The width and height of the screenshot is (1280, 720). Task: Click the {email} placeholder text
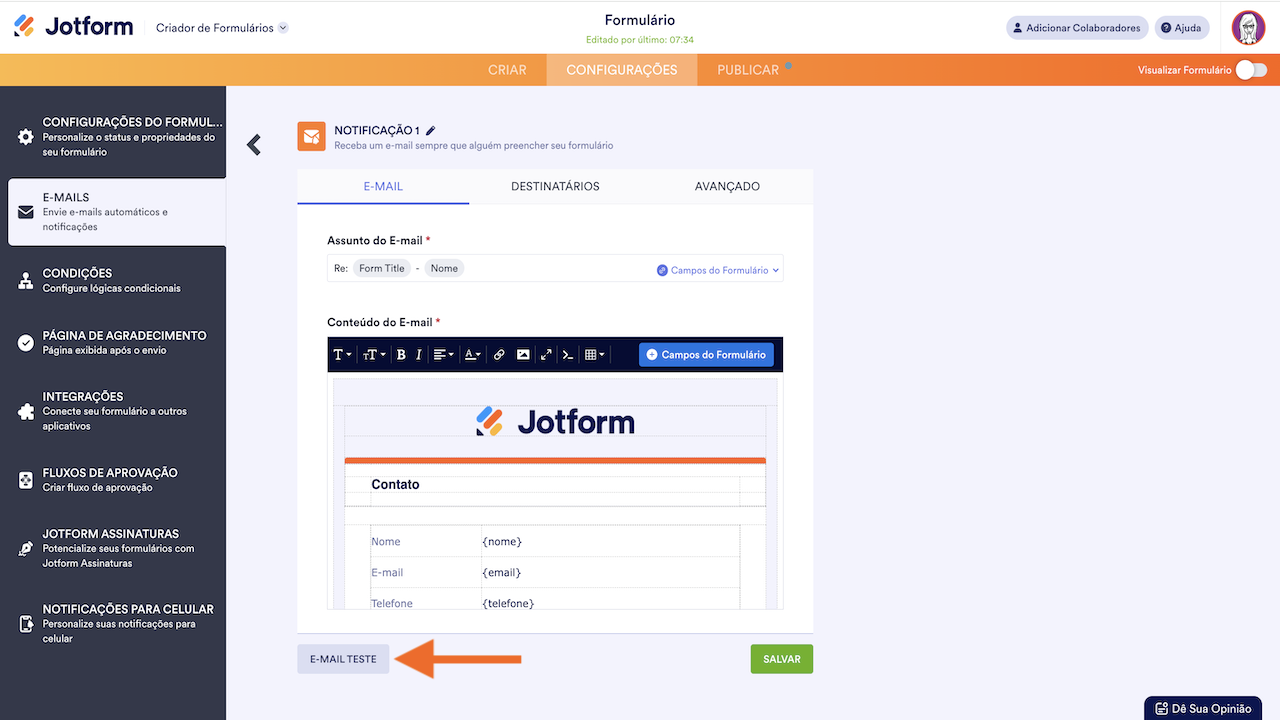click(x=502, y=573)
